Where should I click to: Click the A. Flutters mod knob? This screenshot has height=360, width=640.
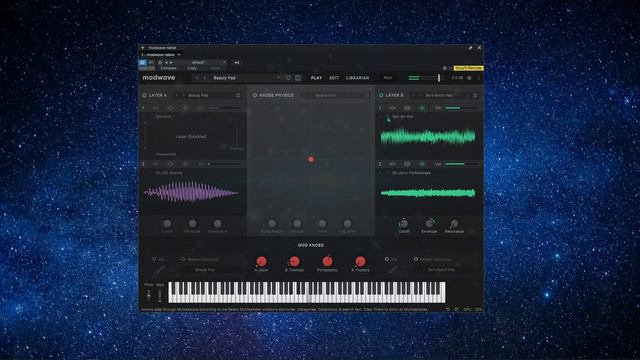point(360,261)
